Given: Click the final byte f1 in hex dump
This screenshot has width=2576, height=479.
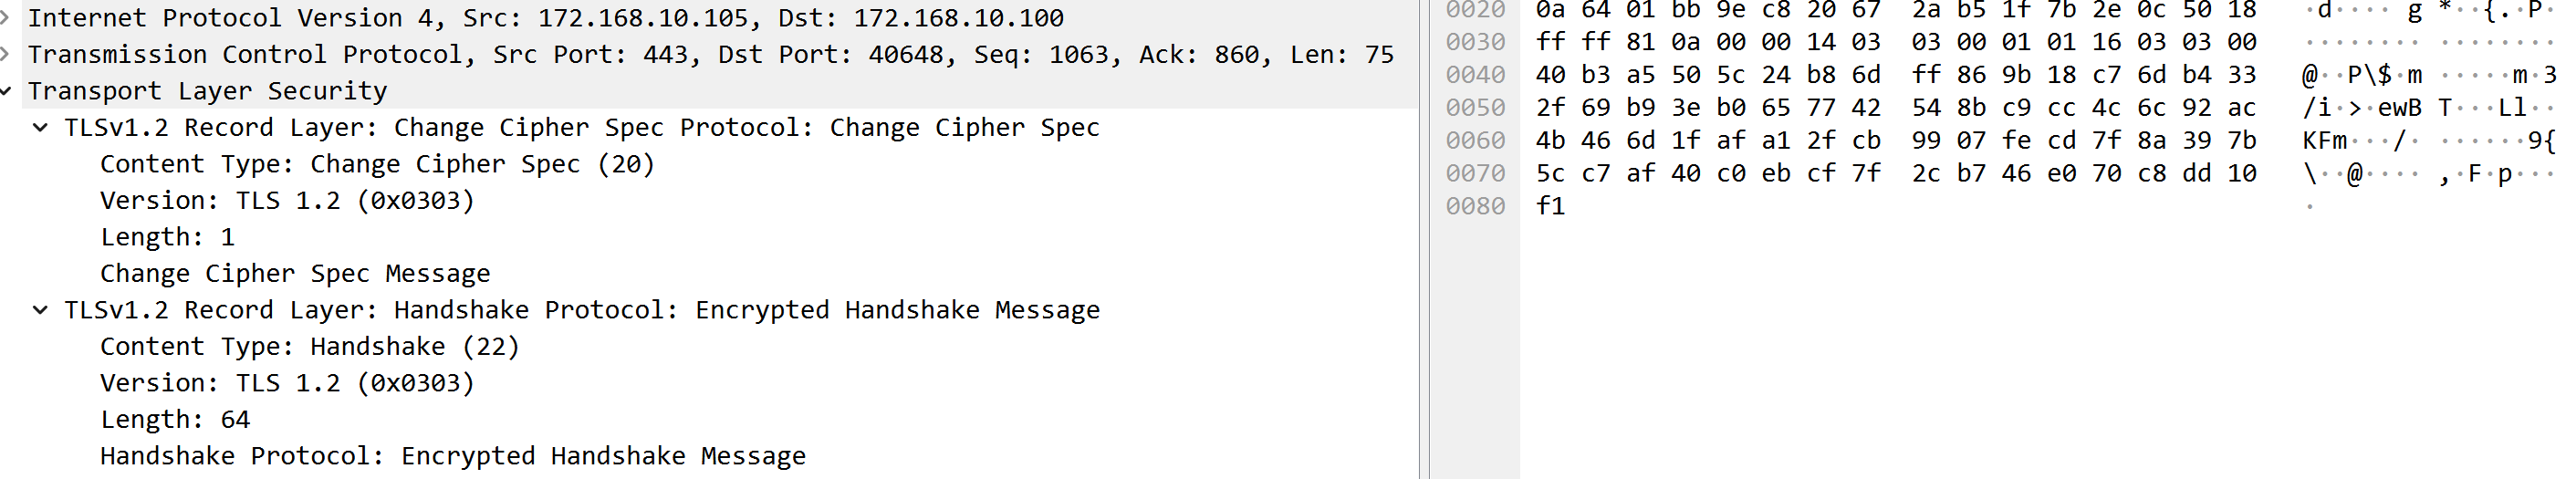Looking at the screenshot, I should click(x=1550, y=206).
